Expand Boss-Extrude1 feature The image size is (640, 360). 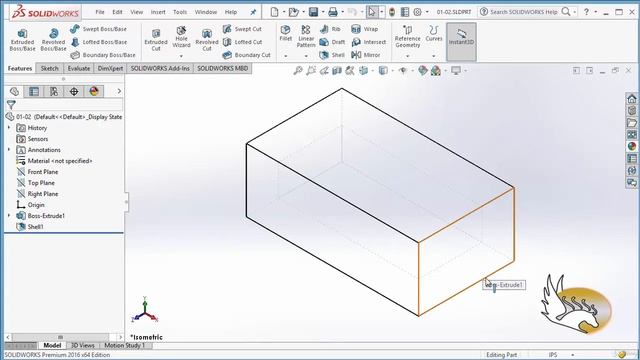(x=9, y=216)
